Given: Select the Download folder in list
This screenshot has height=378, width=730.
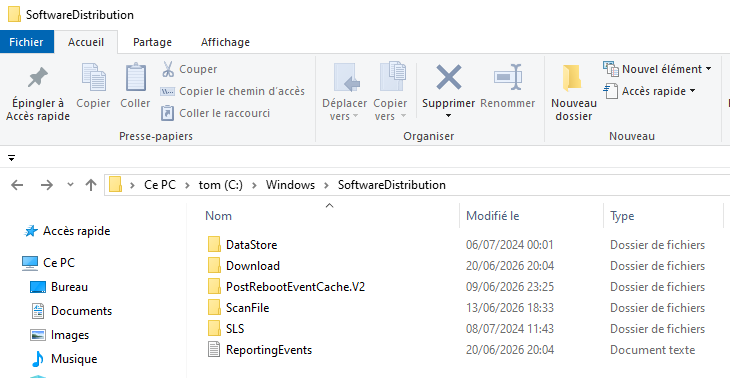Looking at the screenshot, I should pos(253,266).
